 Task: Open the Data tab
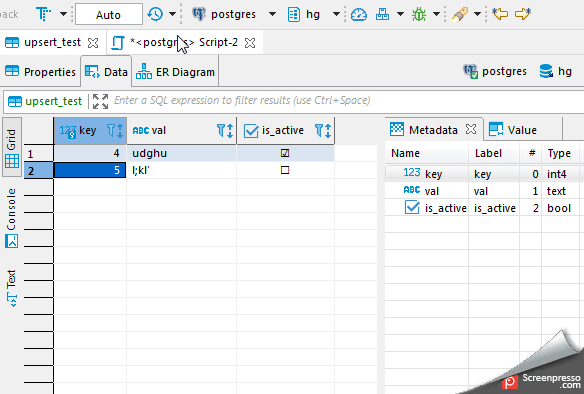(106, 72)
